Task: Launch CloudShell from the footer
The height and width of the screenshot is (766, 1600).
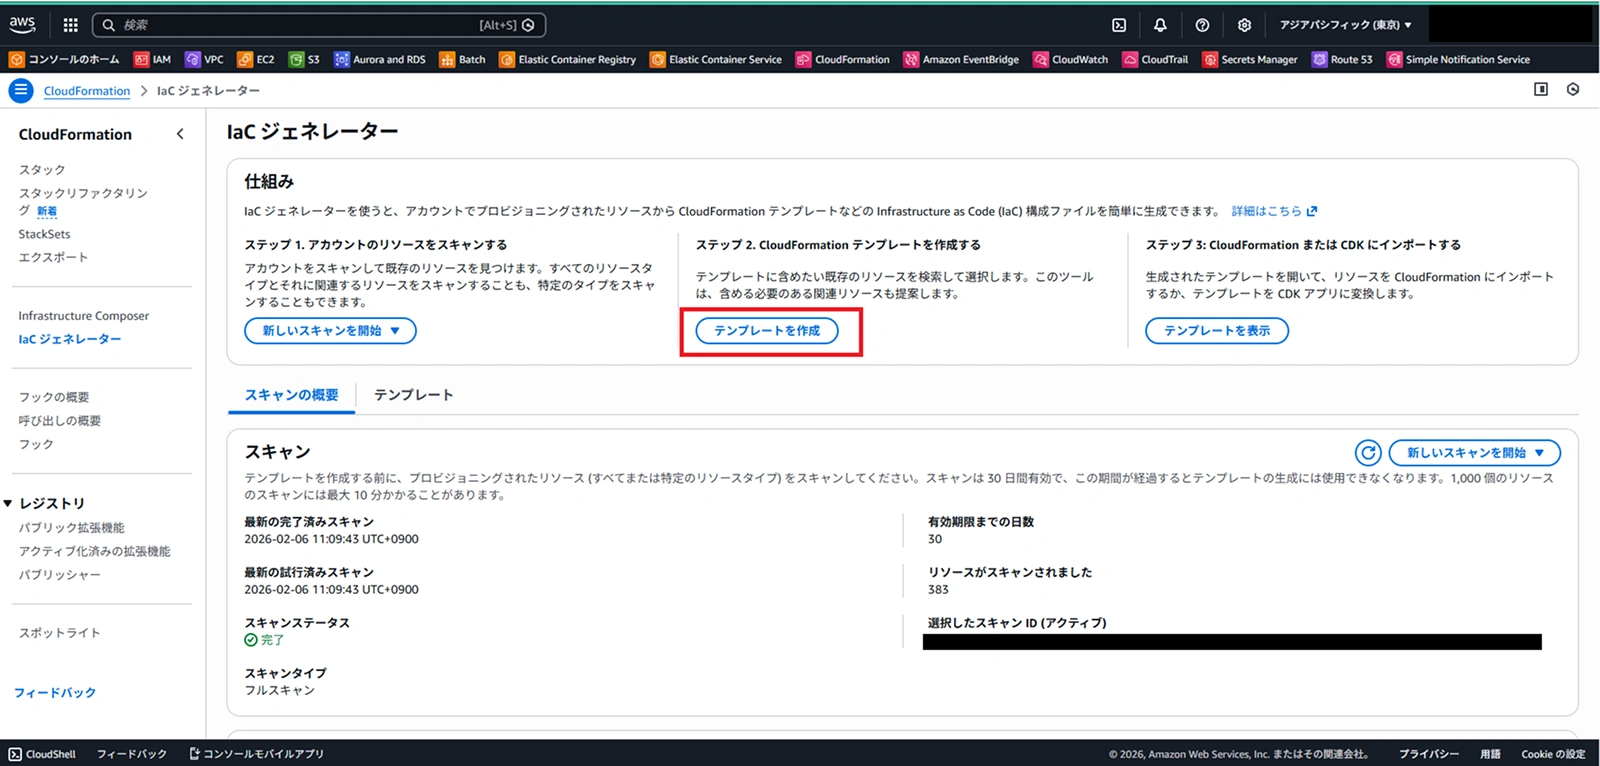Action: 42,754
